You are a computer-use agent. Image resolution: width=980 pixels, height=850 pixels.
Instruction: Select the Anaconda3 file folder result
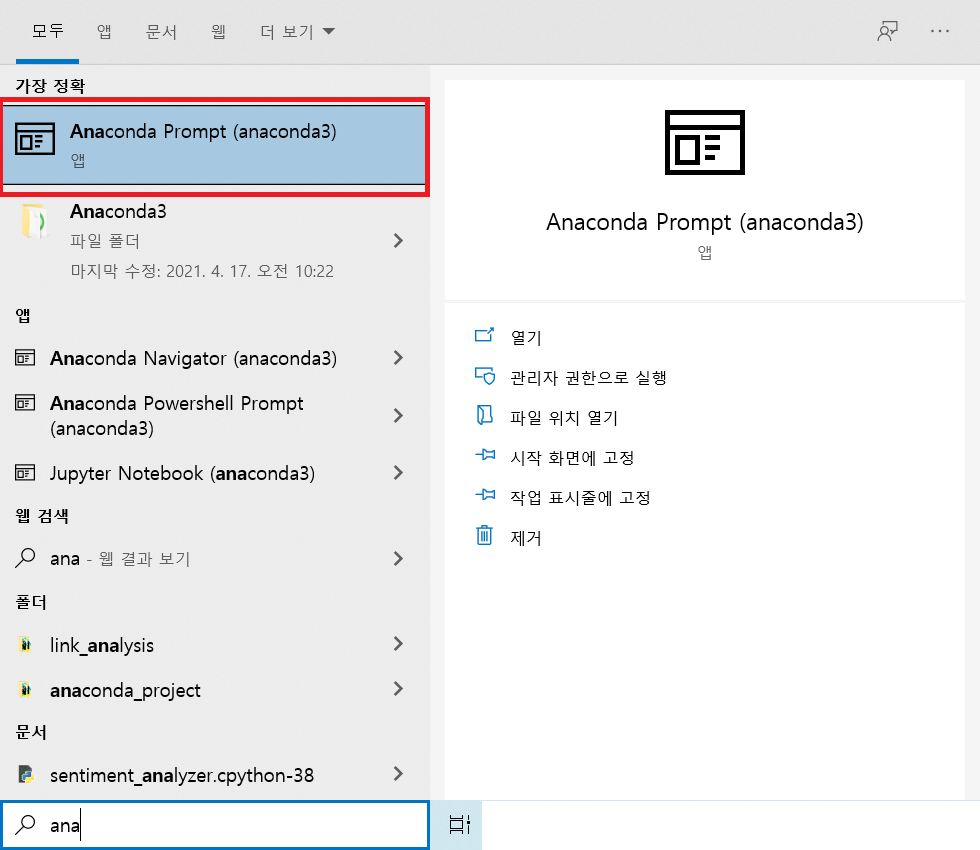click(x=214, y=241)
